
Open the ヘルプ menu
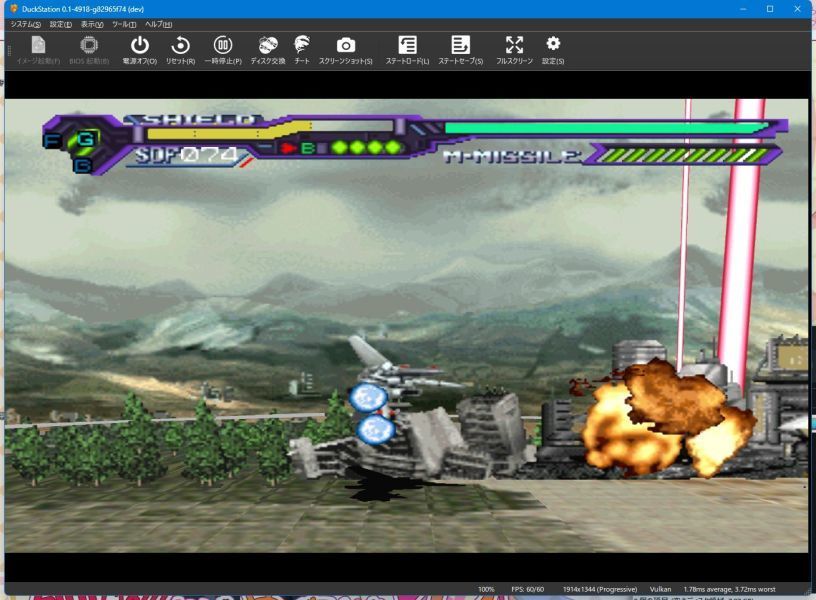(158, 24)
